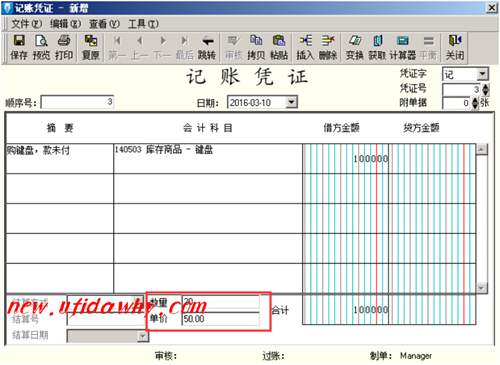Click the 结算号 input field
Screen dimensions: 500x365
coord(106,319)
